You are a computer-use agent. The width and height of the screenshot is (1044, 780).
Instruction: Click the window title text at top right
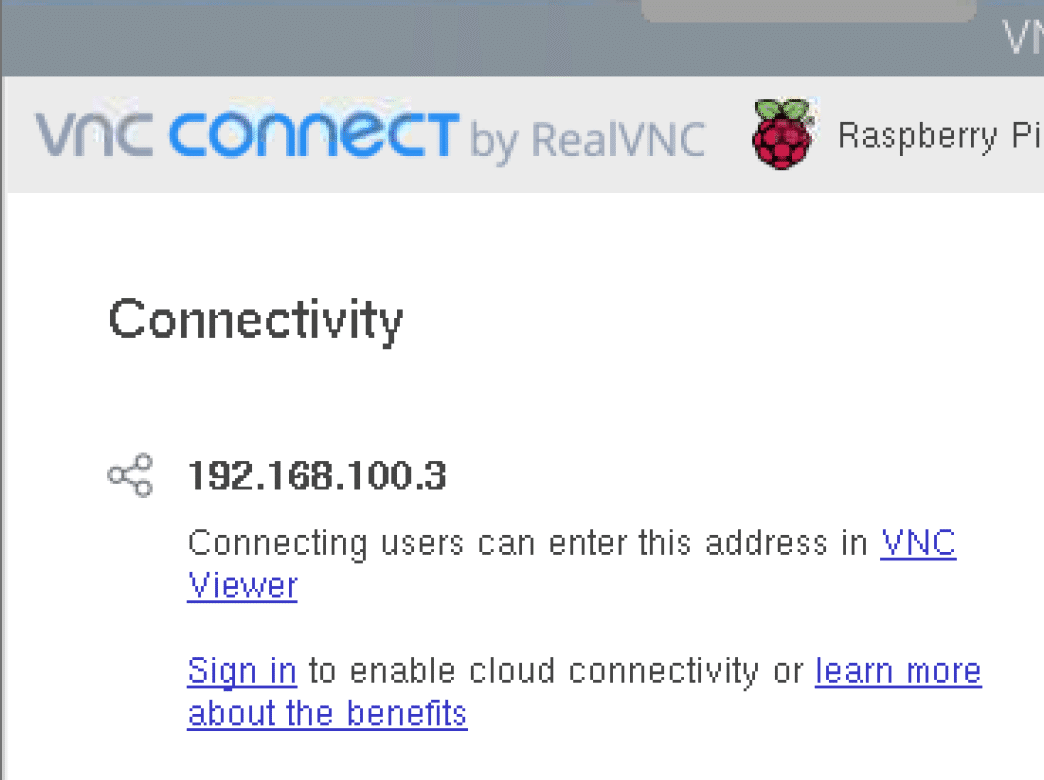[1023, 37]
